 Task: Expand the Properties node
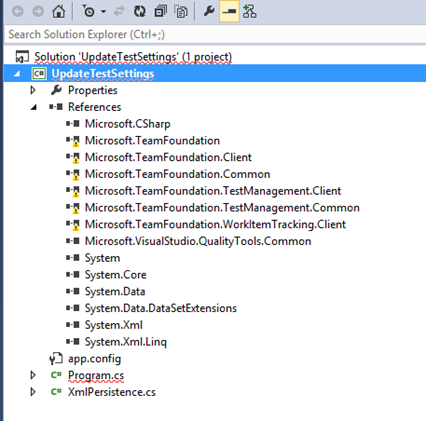tap(33, 90)
